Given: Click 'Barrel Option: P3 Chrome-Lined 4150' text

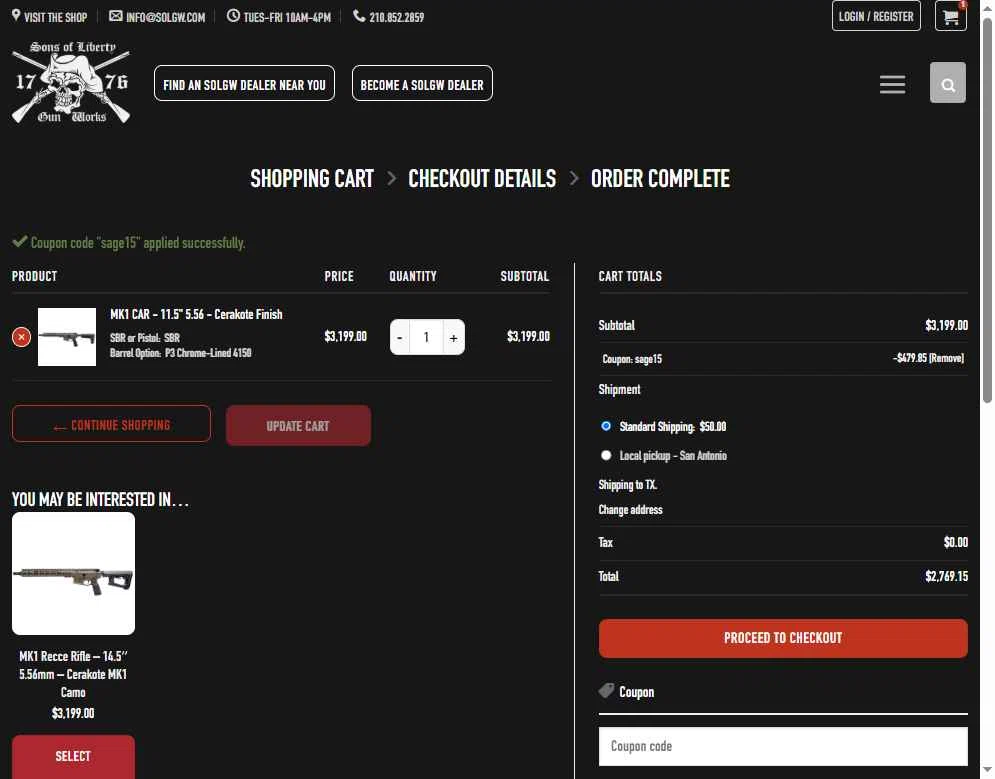Looking at the screenshot, I should point(180,353).
